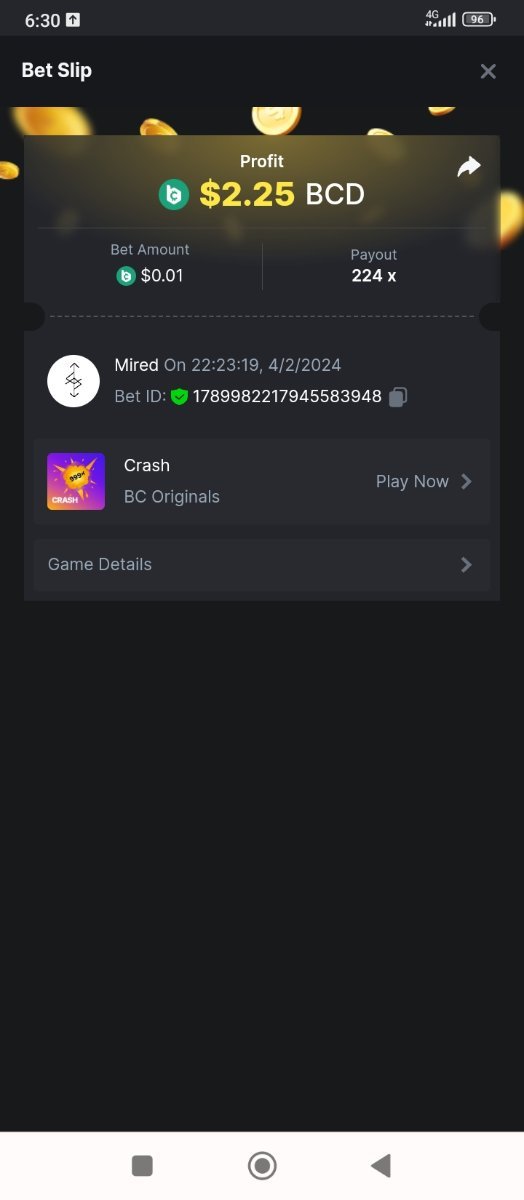Tap the share arrow icon
The height and width of the screenshot is (1200, 524).
coord(469,167)
